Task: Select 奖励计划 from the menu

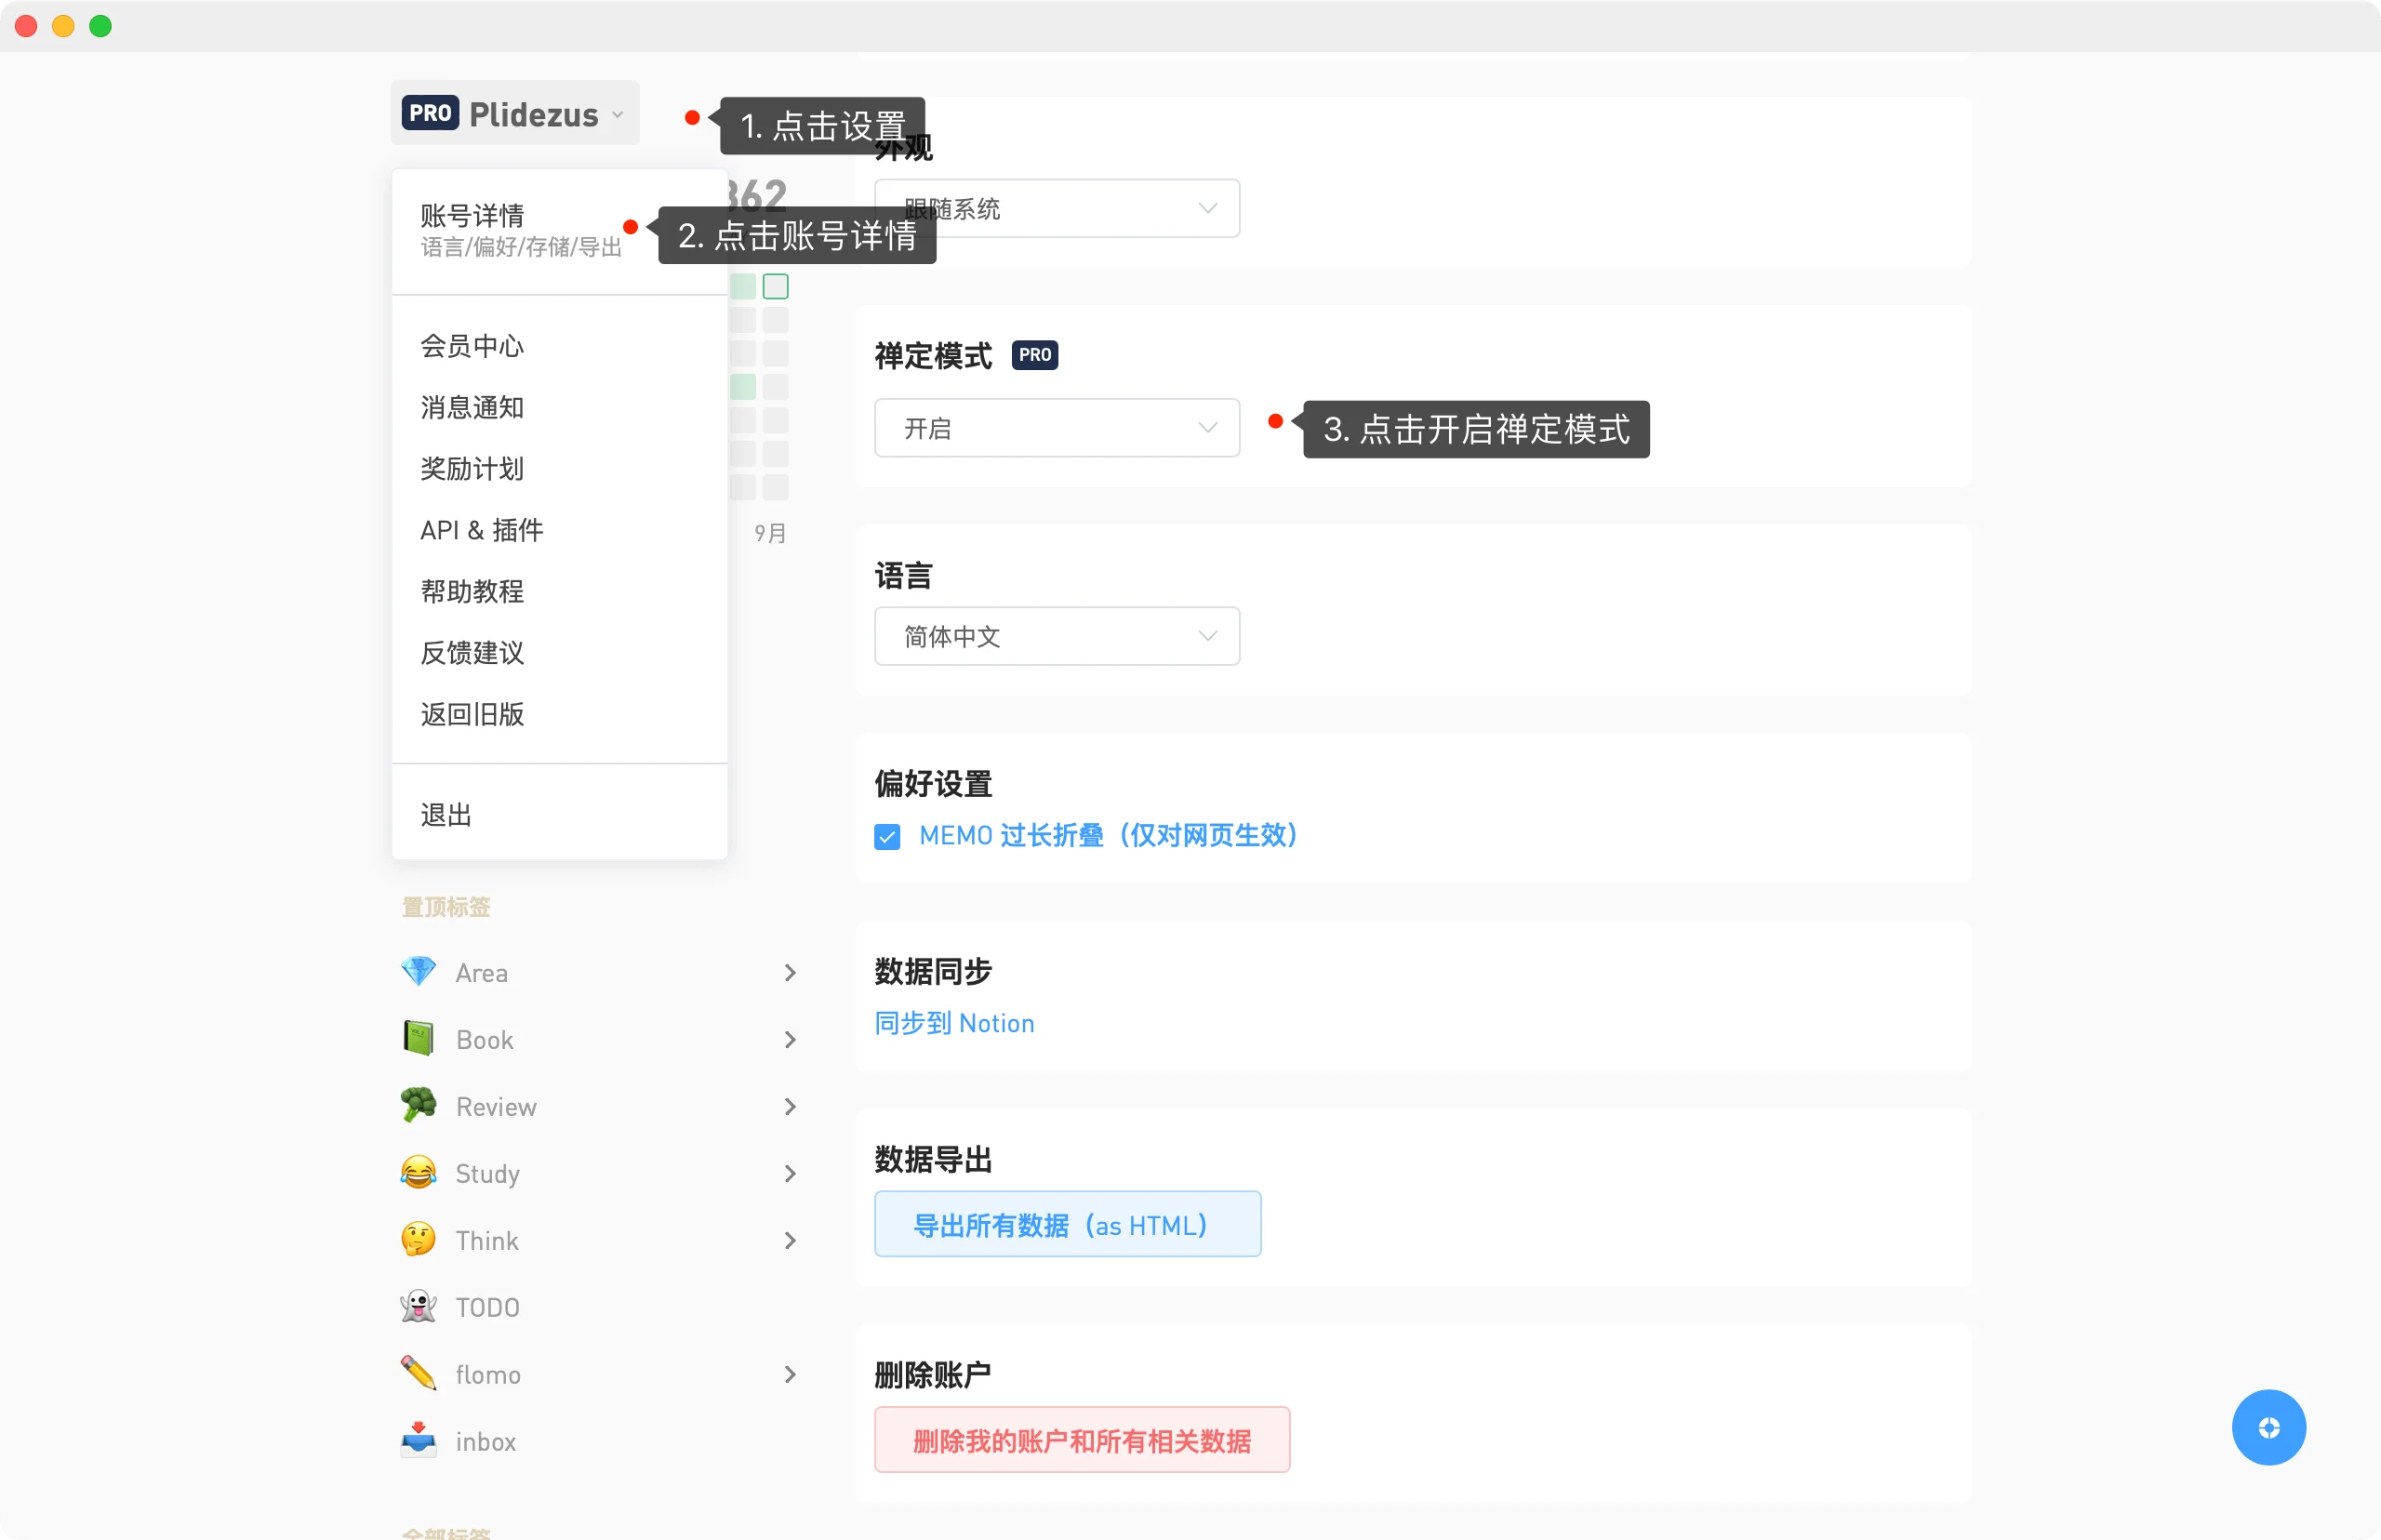Action: click(472, 468)
